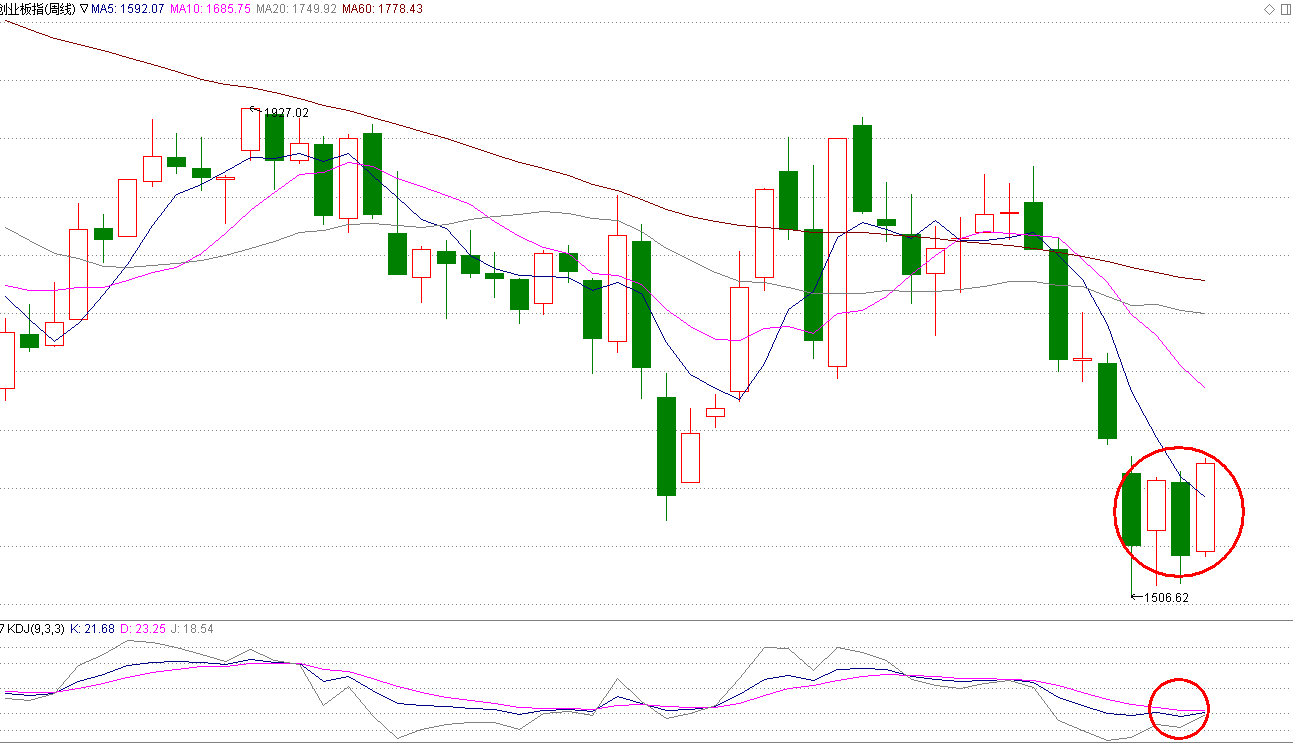The image size is (1293, 743).
Task: Click the tall red candlestick below the 1927.02 label
Action: [250, 130]
